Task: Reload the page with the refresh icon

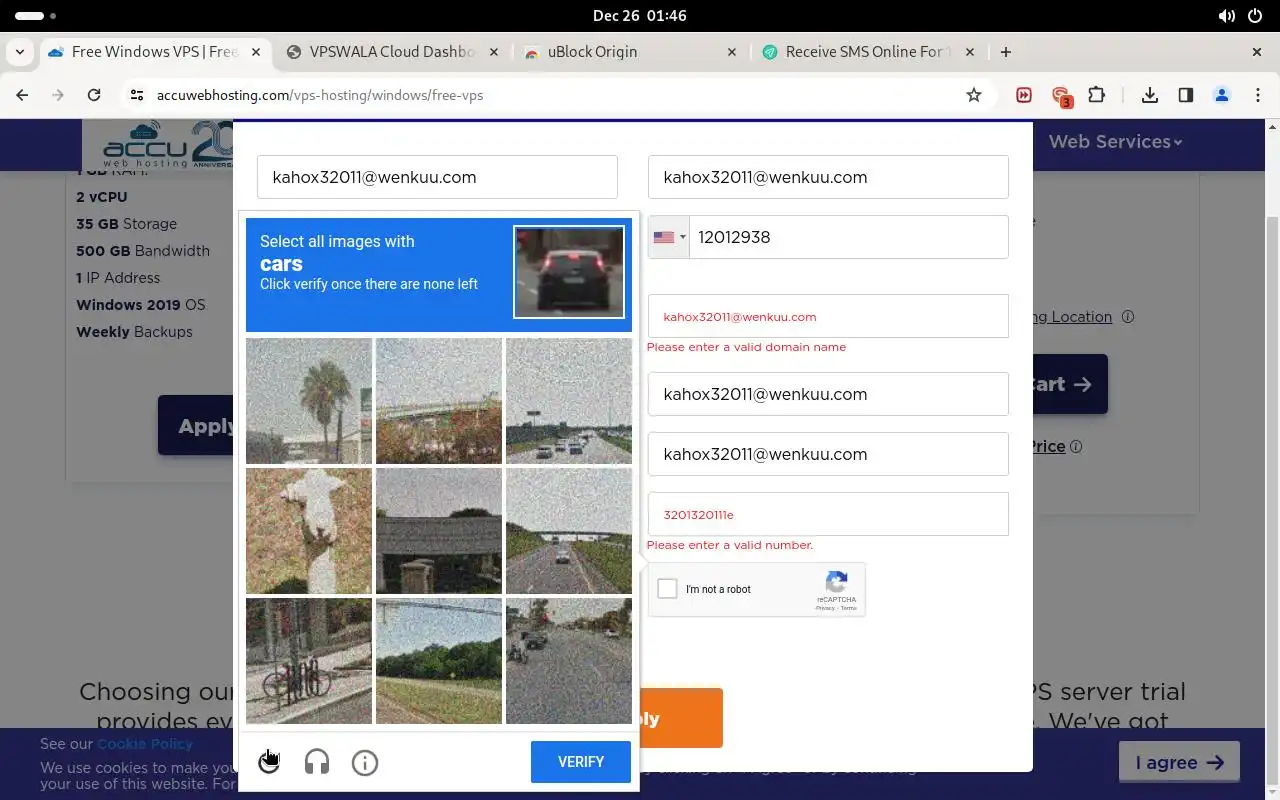Action: point(94,95)
